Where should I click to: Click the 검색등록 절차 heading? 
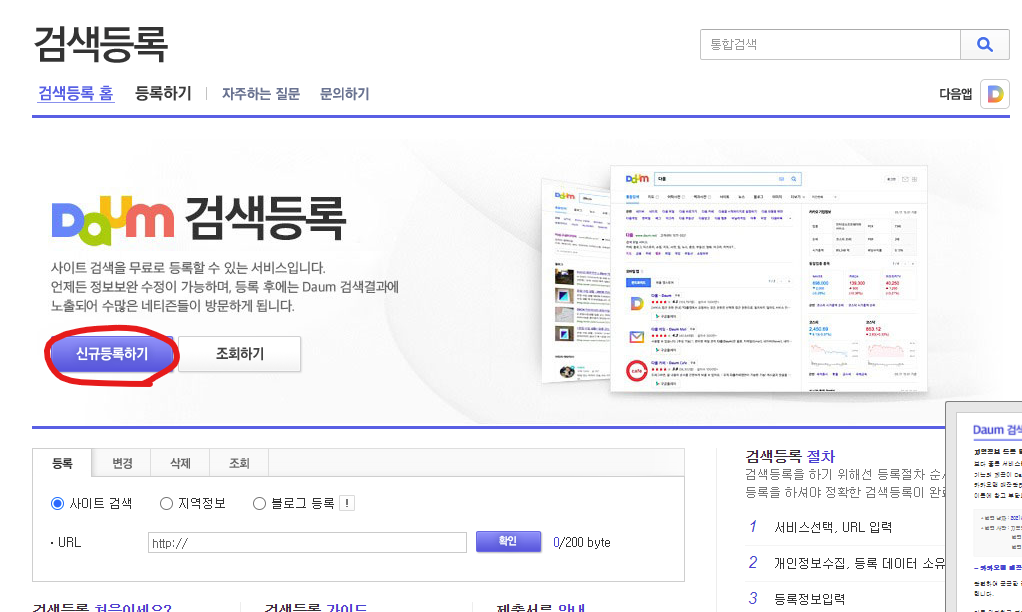coord(790,456)
